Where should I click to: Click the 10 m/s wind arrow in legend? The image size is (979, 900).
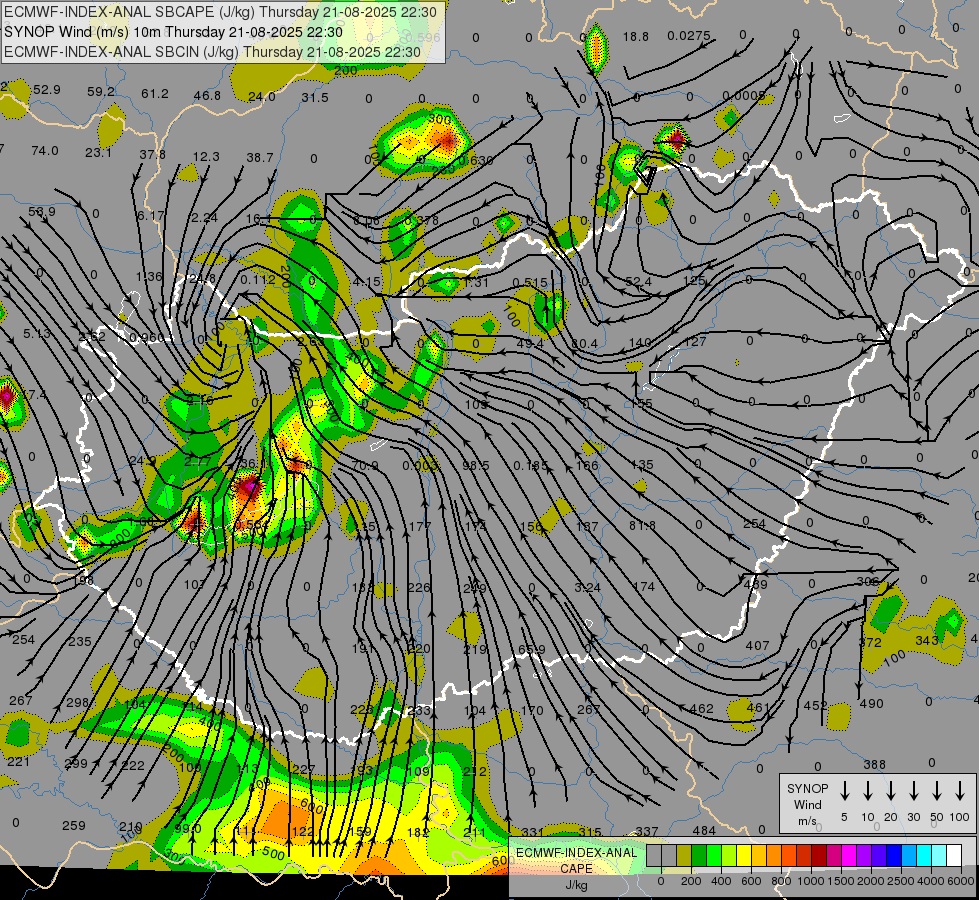coord(868,791)
